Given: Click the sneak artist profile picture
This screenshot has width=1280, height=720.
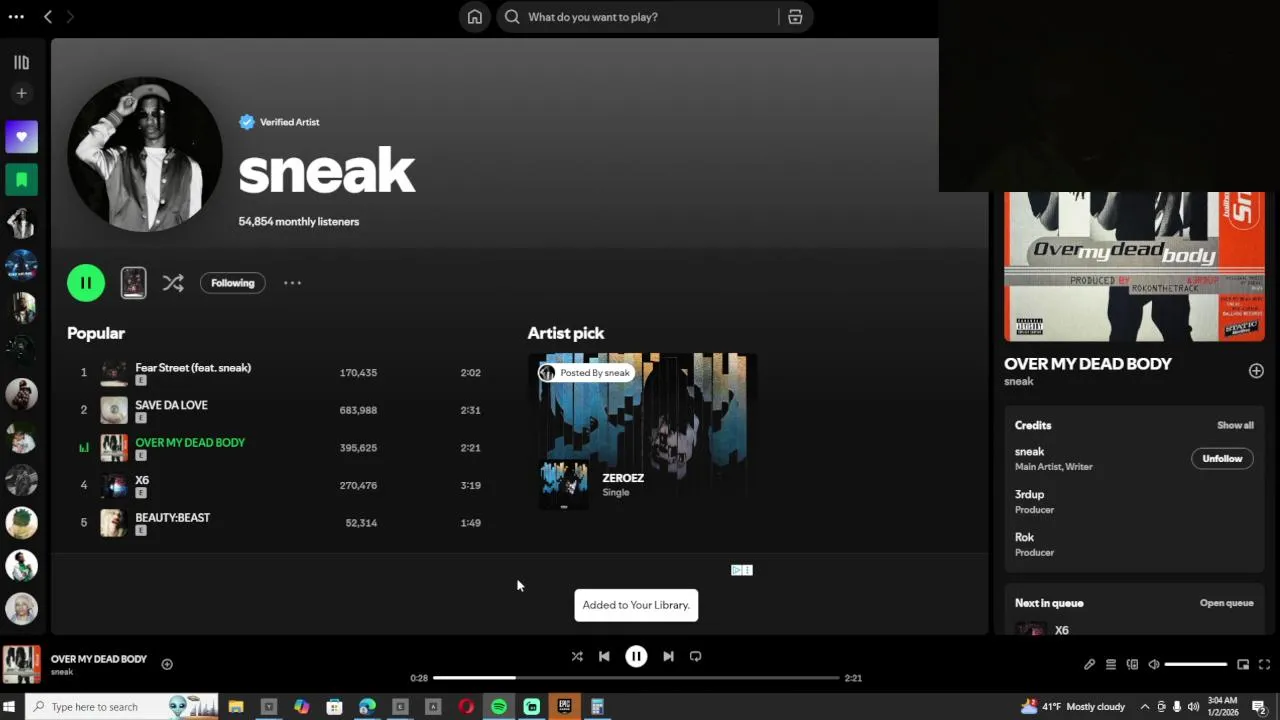Looking at the screenshot, I should [x=145, y=154].
